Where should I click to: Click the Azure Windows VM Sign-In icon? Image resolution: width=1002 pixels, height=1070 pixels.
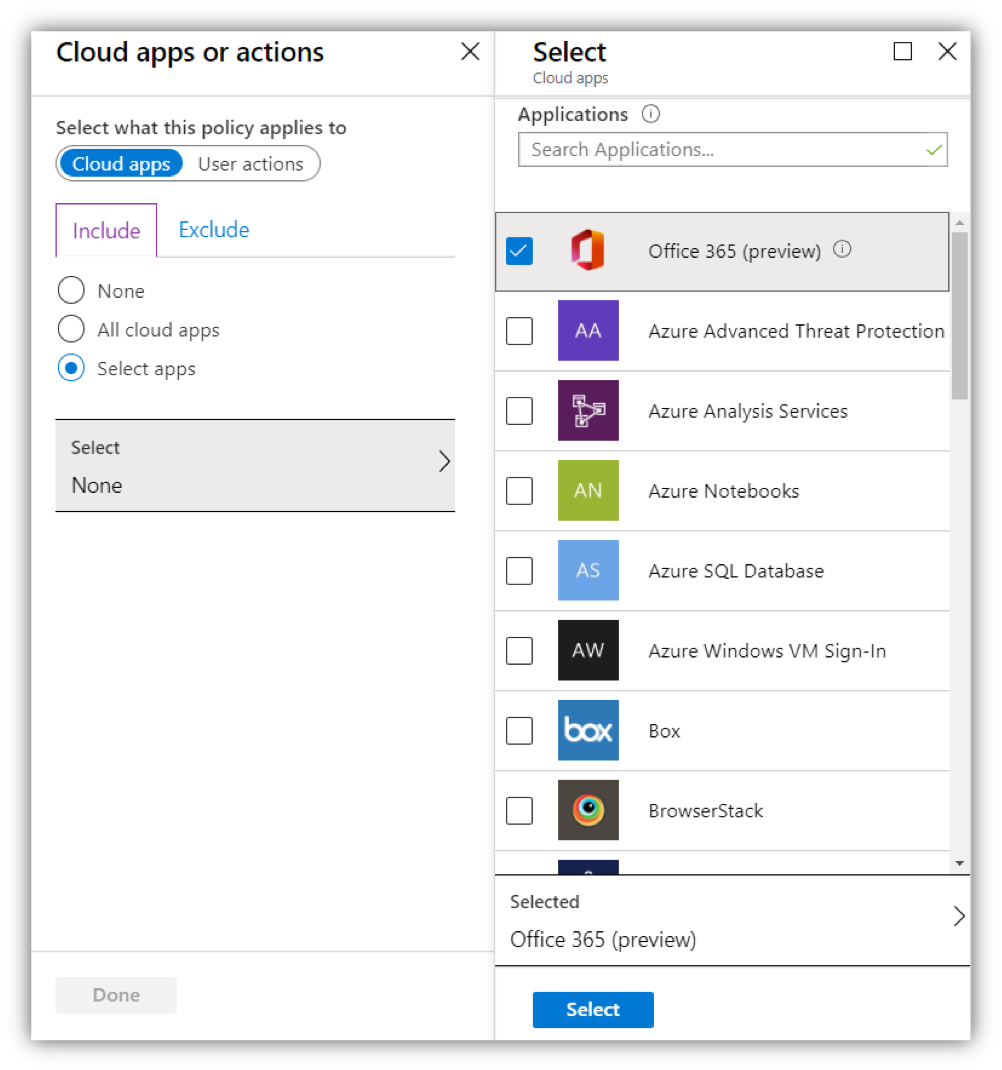coord(588,651)
